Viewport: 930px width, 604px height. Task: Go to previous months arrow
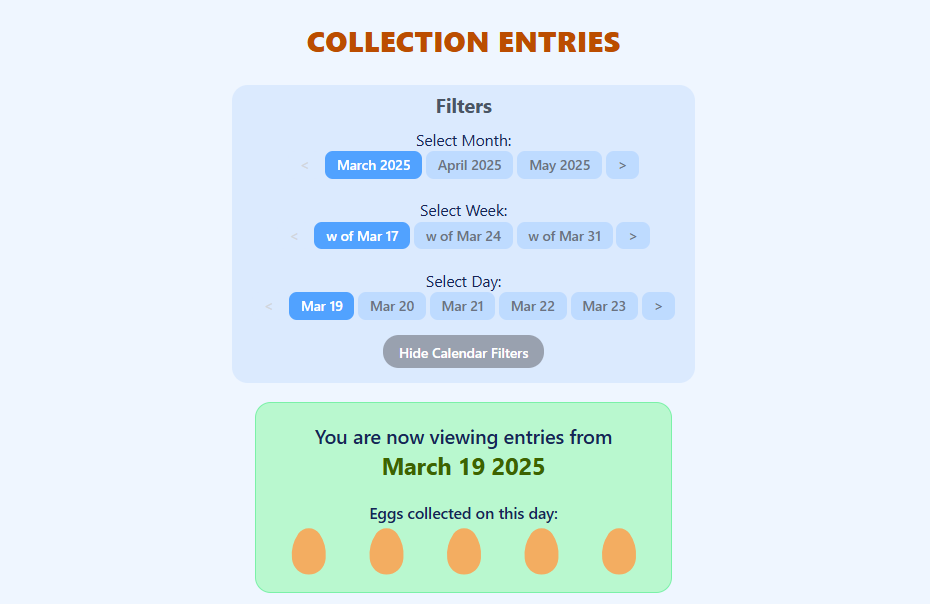[305, 165]
